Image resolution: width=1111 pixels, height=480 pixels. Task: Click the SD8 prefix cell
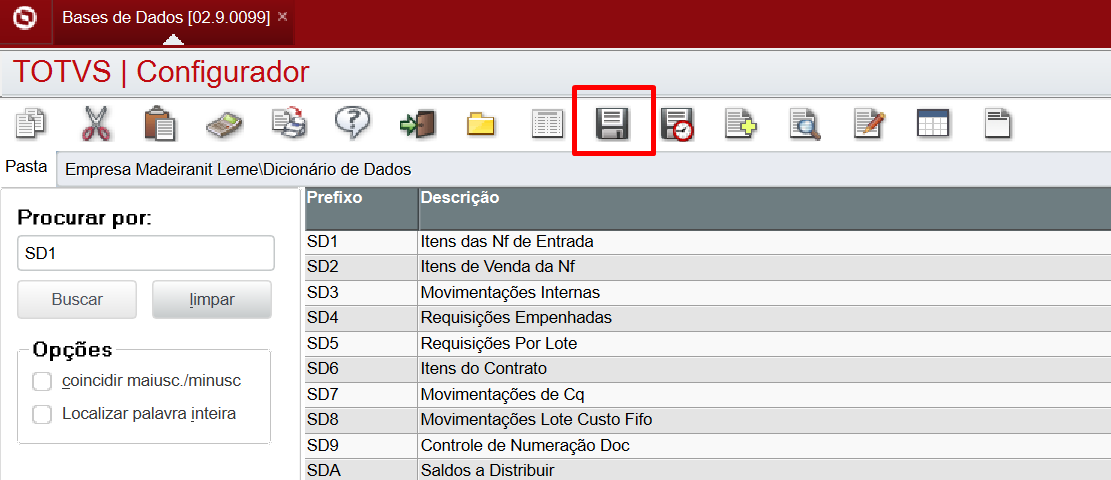(x=361, y=420)
